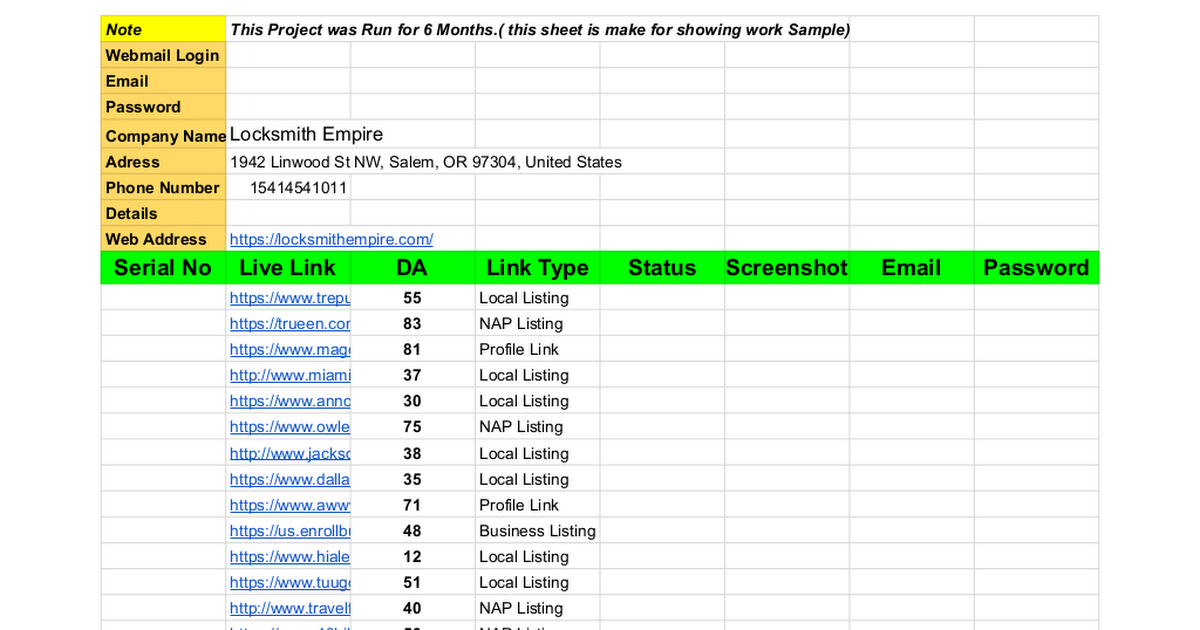Select the DA value 55

[412, 298]
